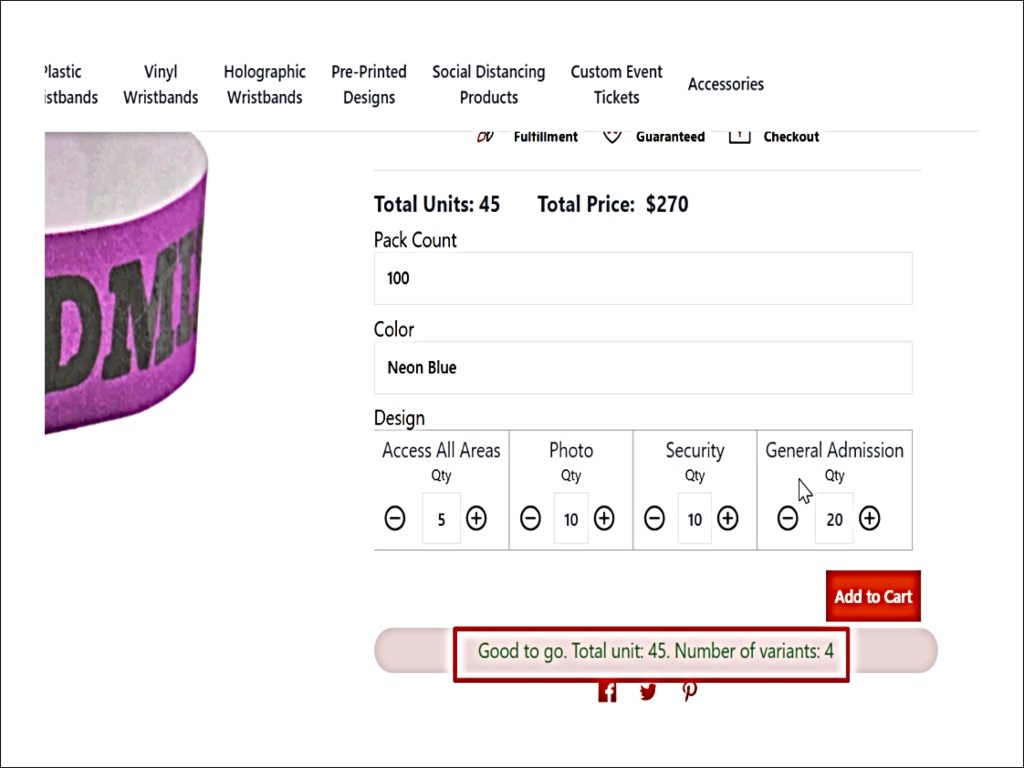
Task: Open the Pack Count dropdown
Action: [x=641, y=278]
